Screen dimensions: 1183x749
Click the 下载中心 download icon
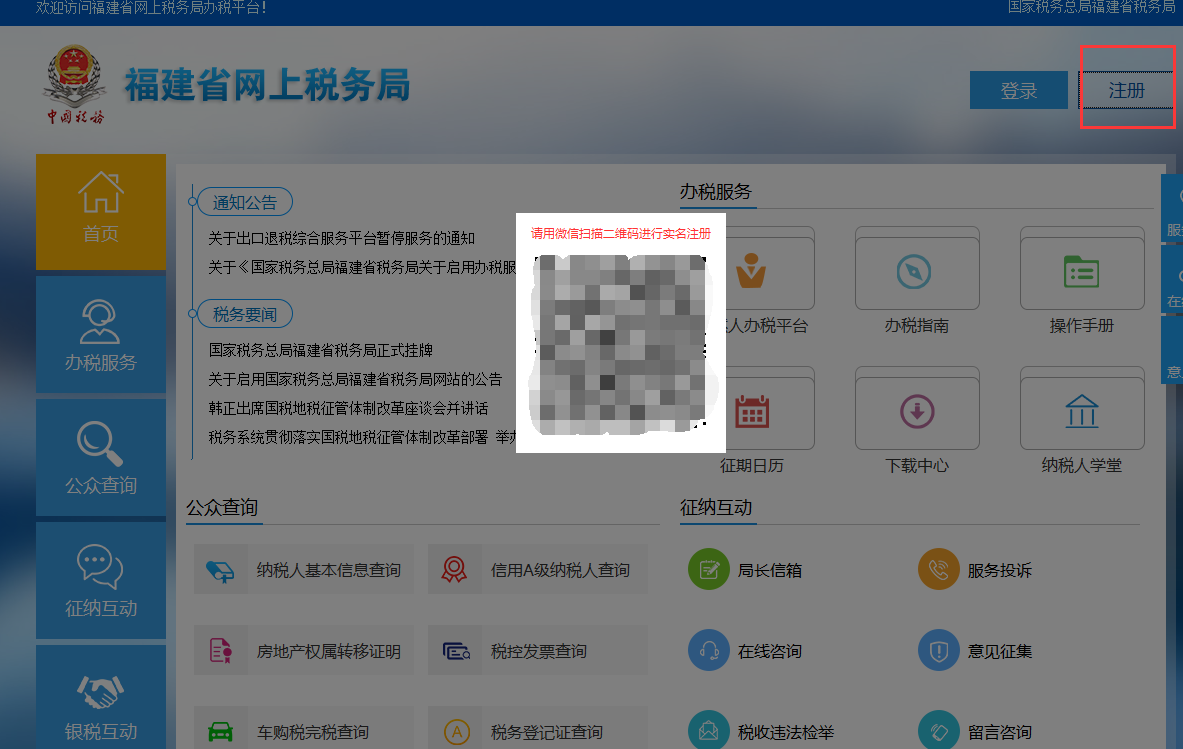(917, 412)
